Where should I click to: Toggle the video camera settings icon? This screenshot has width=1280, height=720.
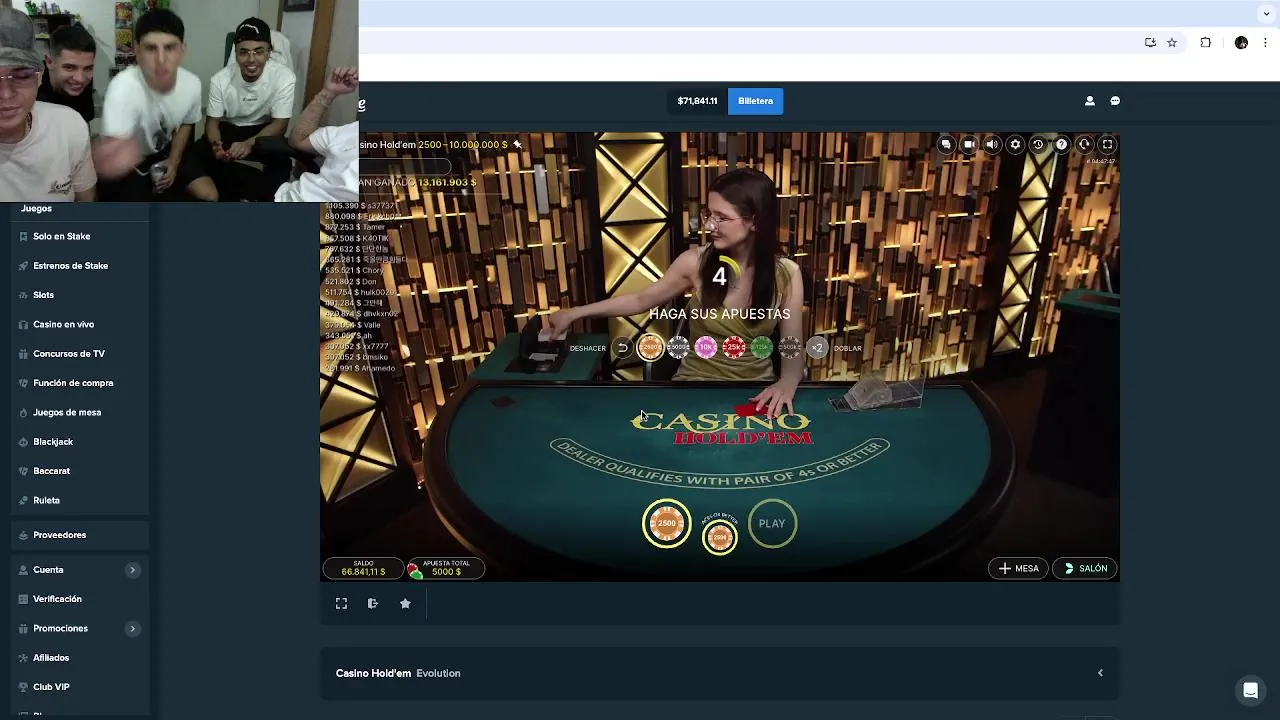[969, 144]
